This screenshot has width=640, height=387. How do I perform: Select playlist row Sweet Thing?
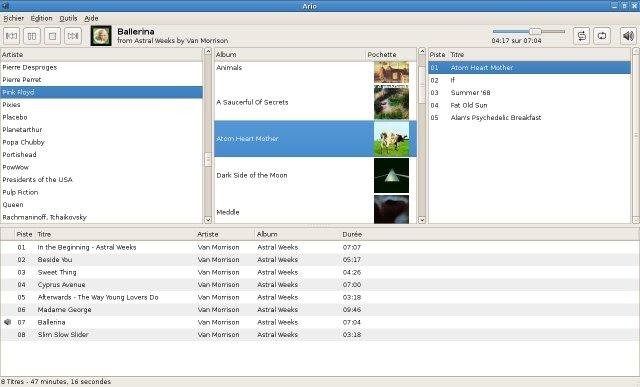(320, 272)
